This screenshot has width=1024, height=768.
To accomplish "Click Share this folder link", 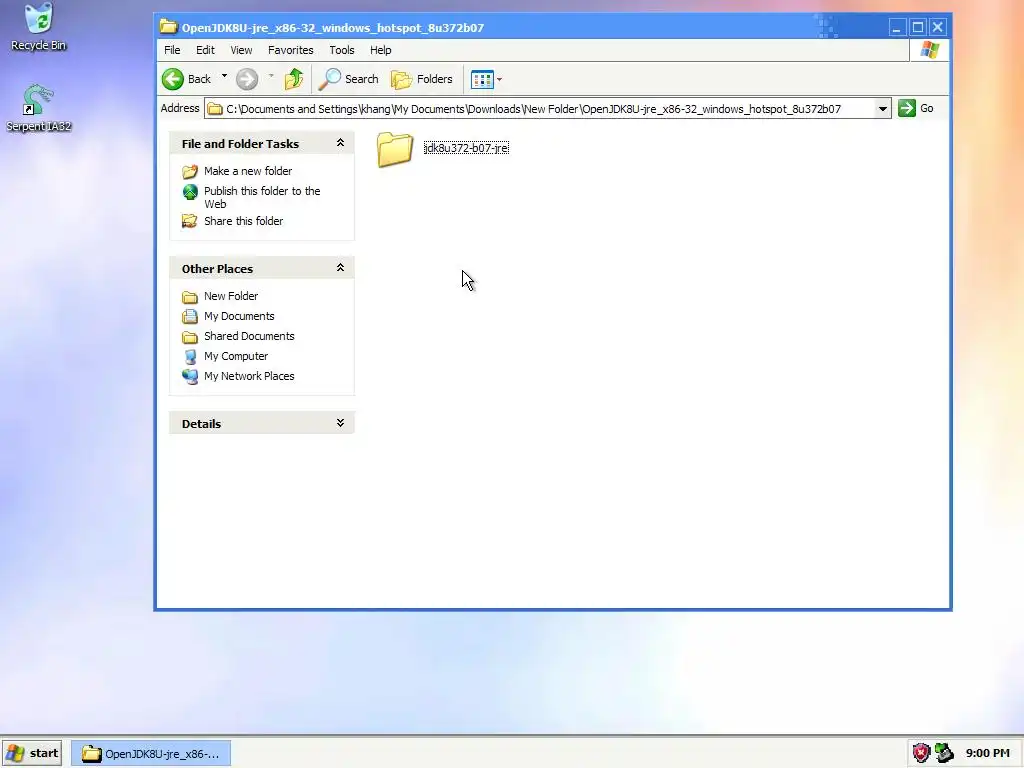I will (244, 221).
